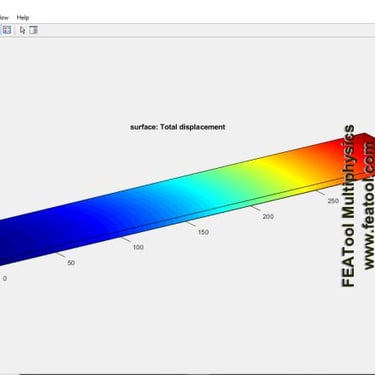
Task: Select the Edit Plot arrow tool
Action: tap(22, 30)
